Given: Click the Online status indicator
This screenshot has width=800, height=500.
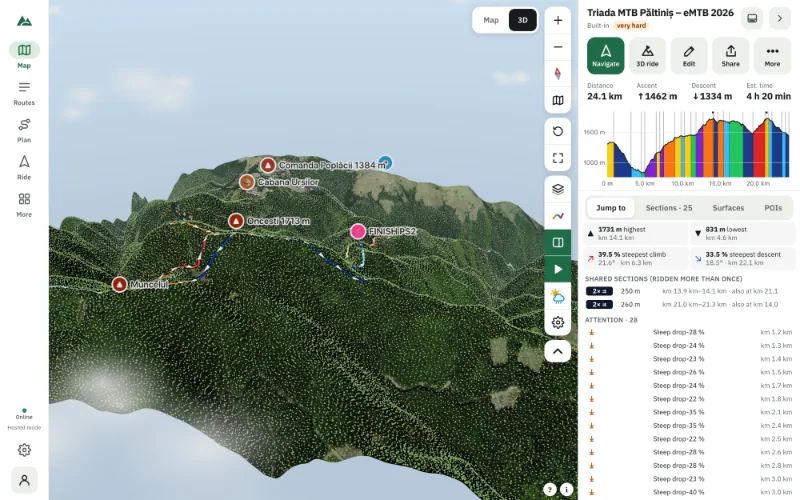Looking at the screenshot, I should (x=24, y=414).
